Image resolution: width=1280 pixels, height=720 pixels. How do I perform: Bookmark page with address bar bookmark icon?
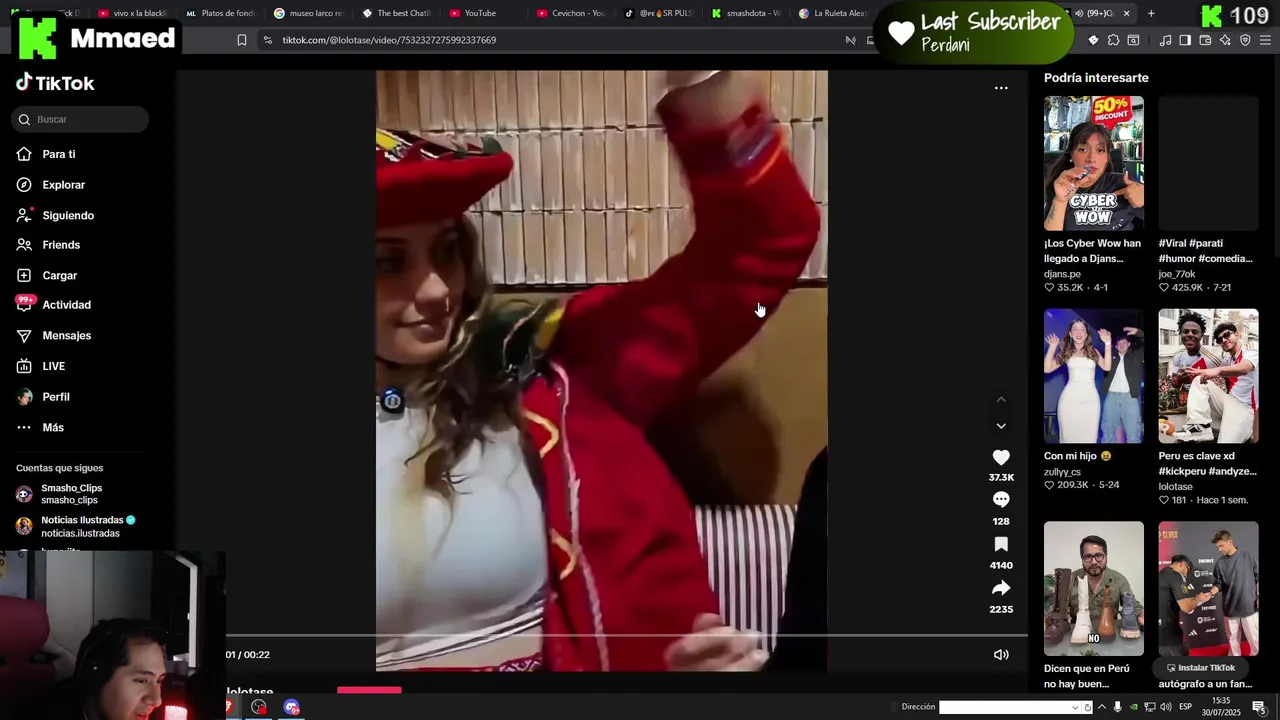pos(242,40)
